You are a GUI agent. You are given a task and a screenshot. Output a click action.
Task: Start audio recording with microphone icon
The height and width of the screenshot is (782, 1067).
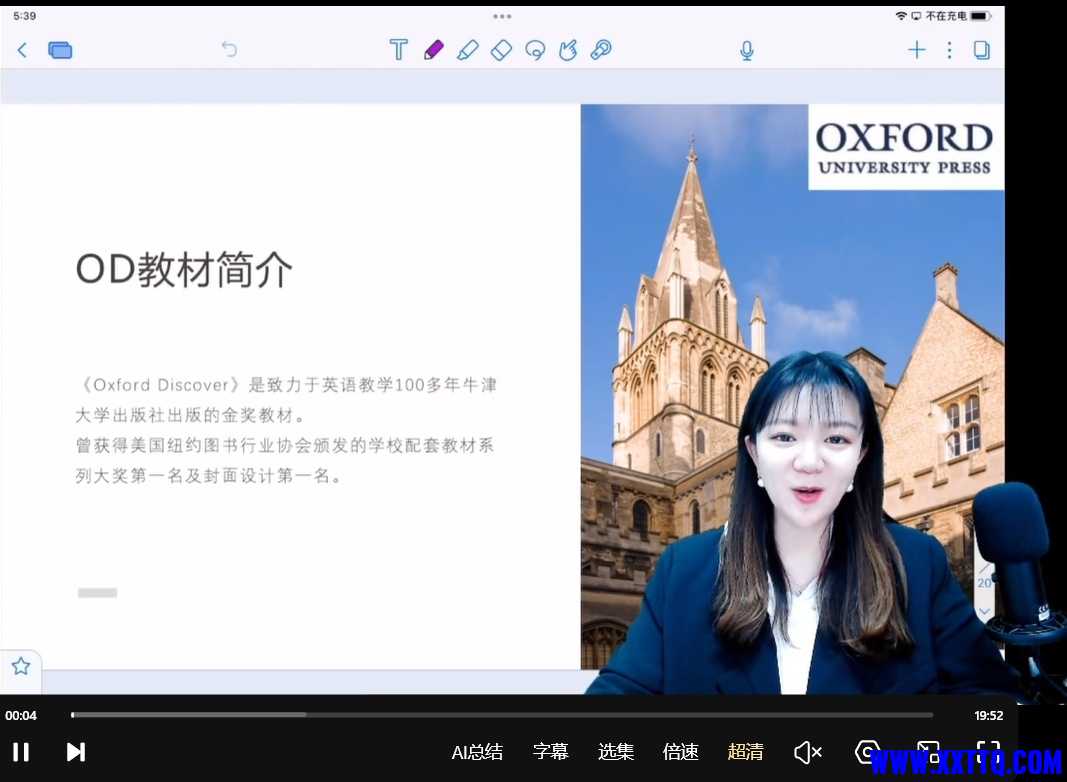(746, 50)
